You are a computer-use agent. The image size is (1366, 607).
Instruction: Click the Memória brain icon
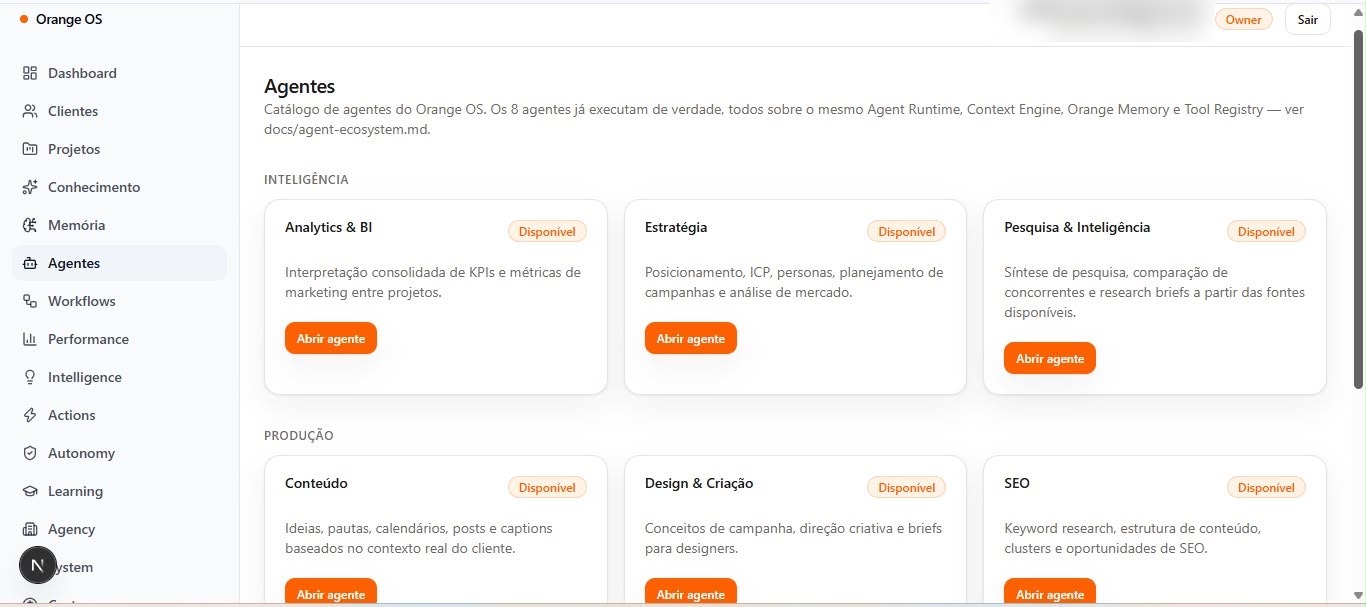click(x=30, y=225)
